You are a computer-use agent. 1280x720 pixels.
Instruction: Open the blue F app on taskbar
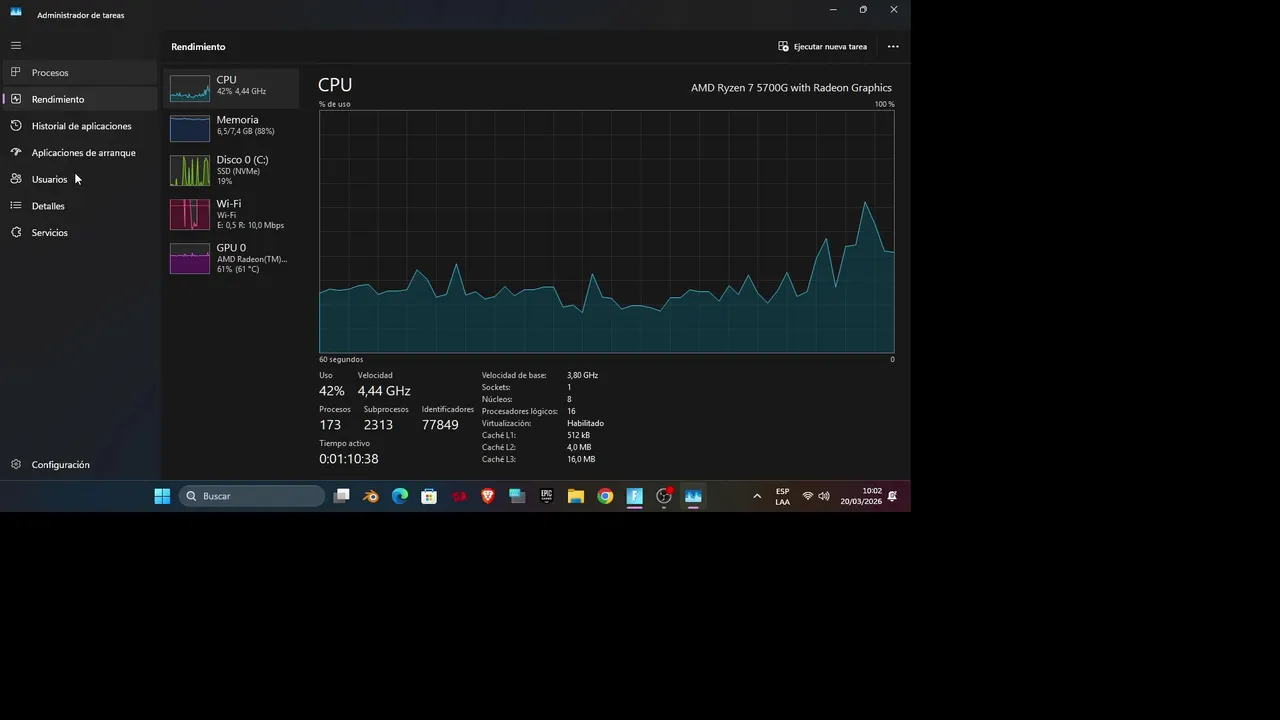(x=634, y=496)
